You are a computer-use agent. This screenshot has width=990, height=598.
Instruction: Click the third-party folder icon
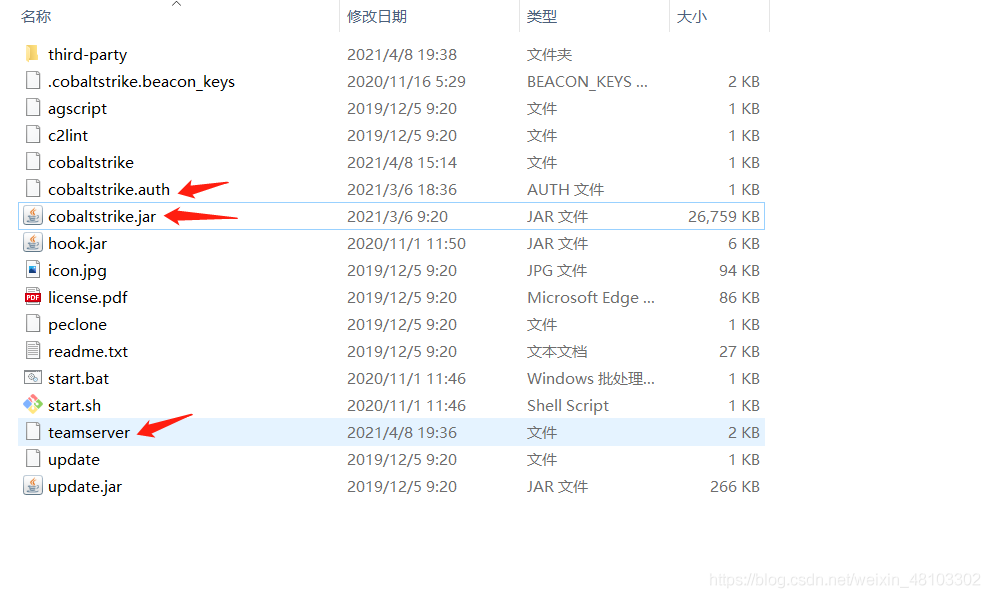click(x=32, y=54)
